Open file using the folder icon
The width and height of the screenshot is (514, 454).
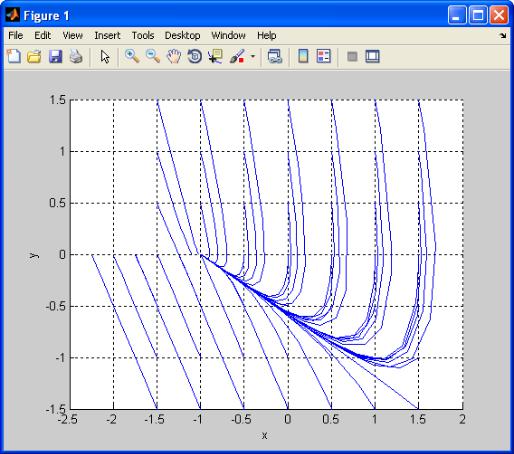[34, 56]
